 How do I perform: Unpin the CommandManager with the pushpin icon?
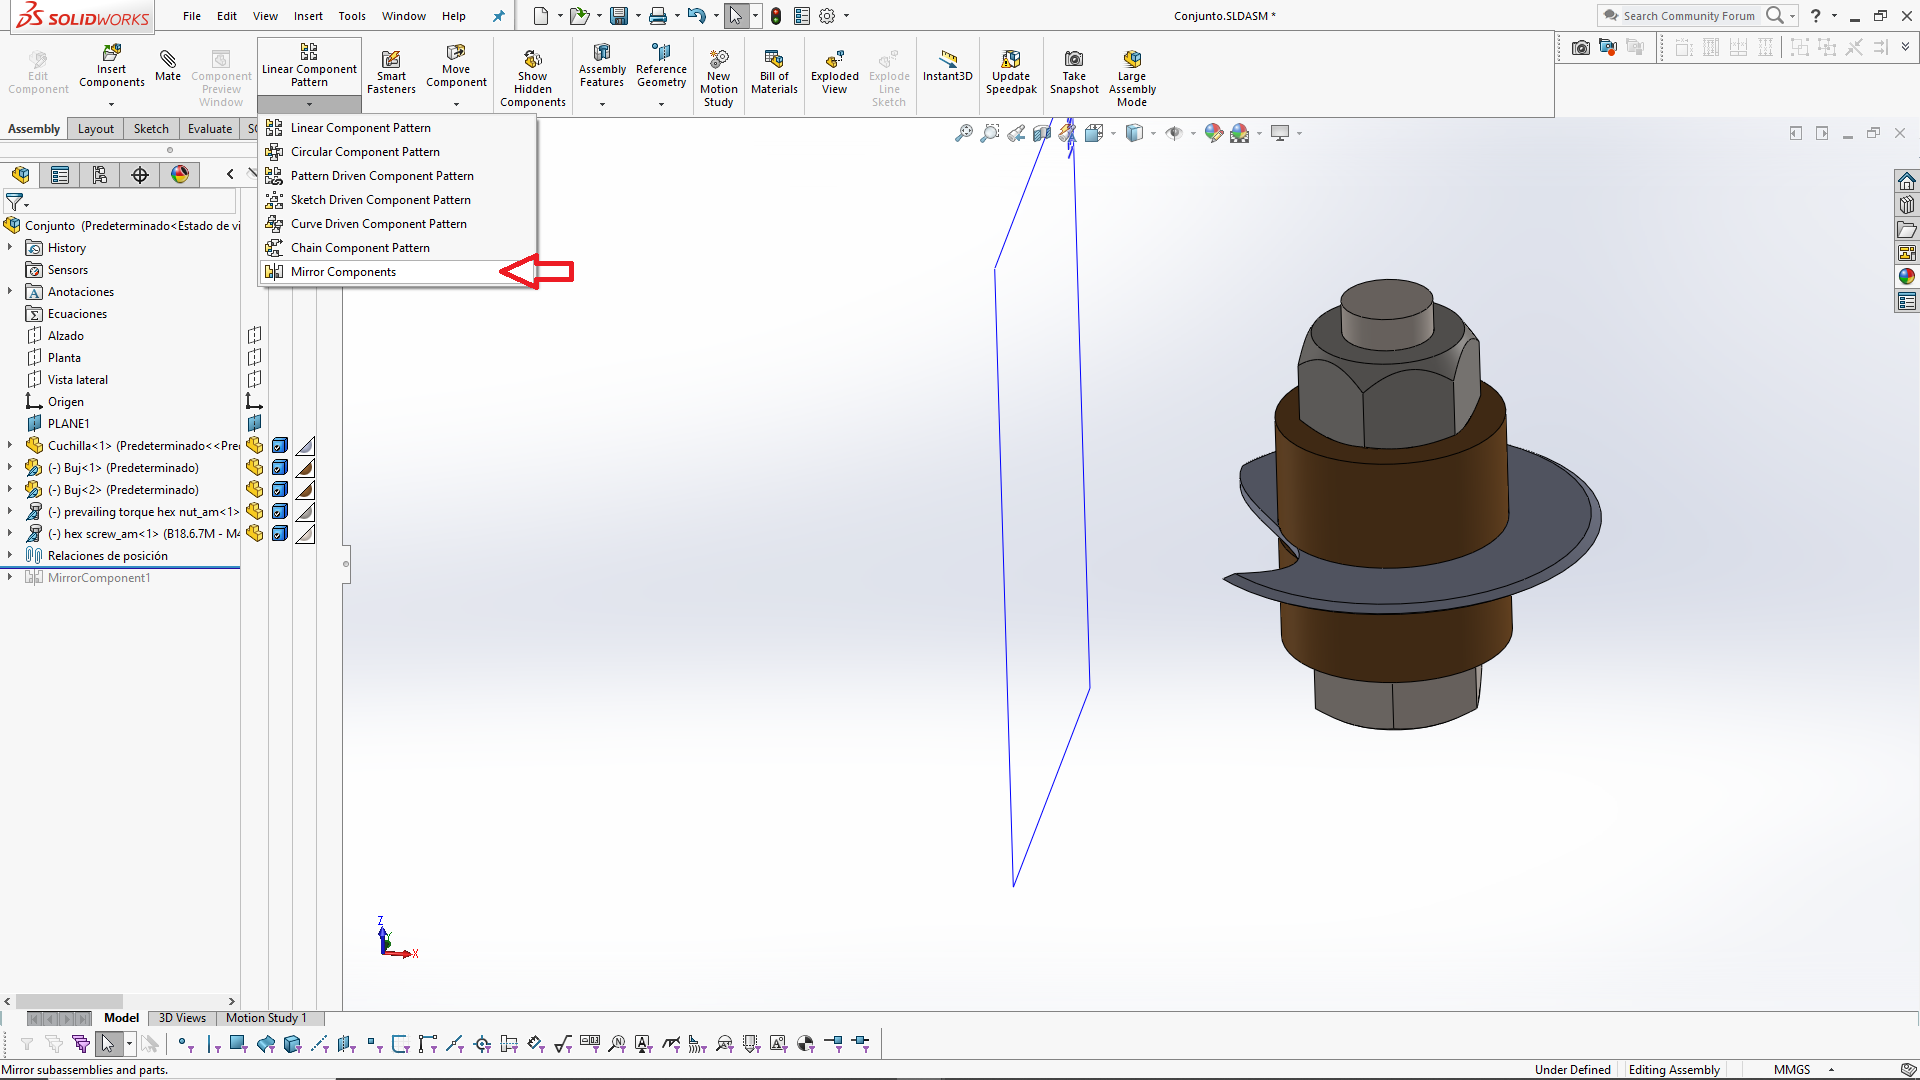point(498,16)
